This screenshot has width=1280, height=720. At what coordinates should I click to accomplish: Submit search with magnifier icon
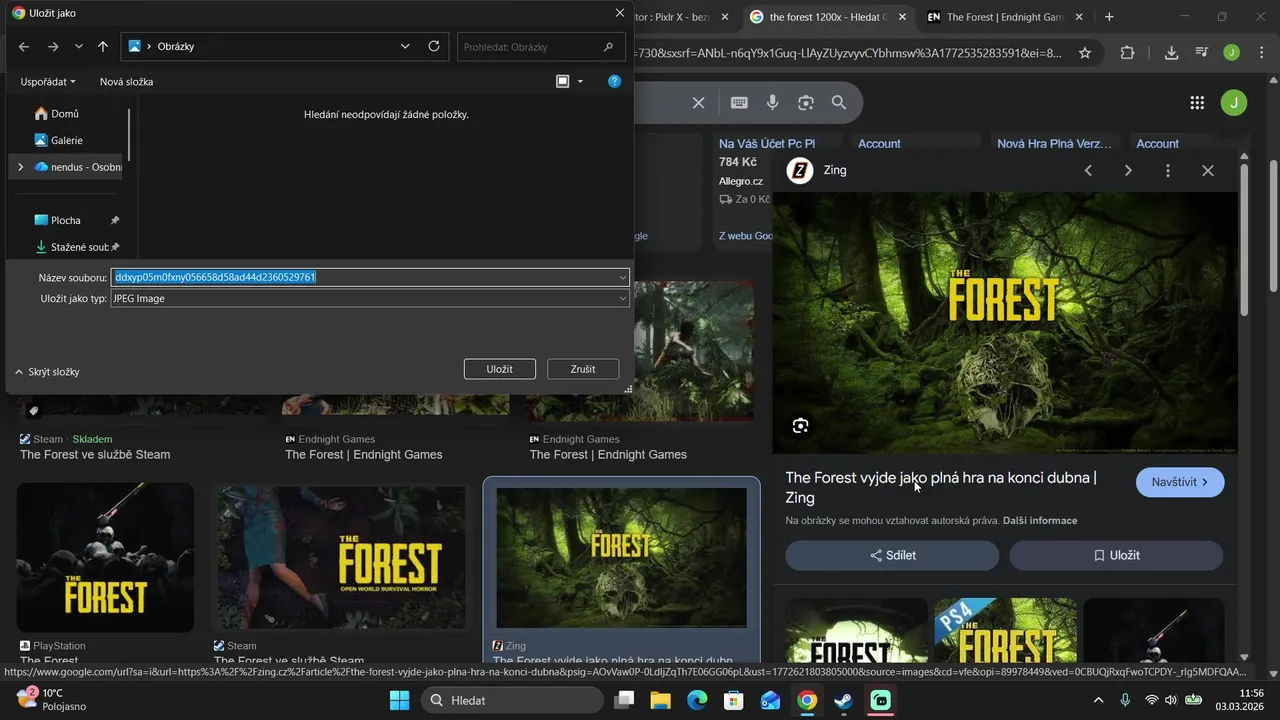pos(839,102)
